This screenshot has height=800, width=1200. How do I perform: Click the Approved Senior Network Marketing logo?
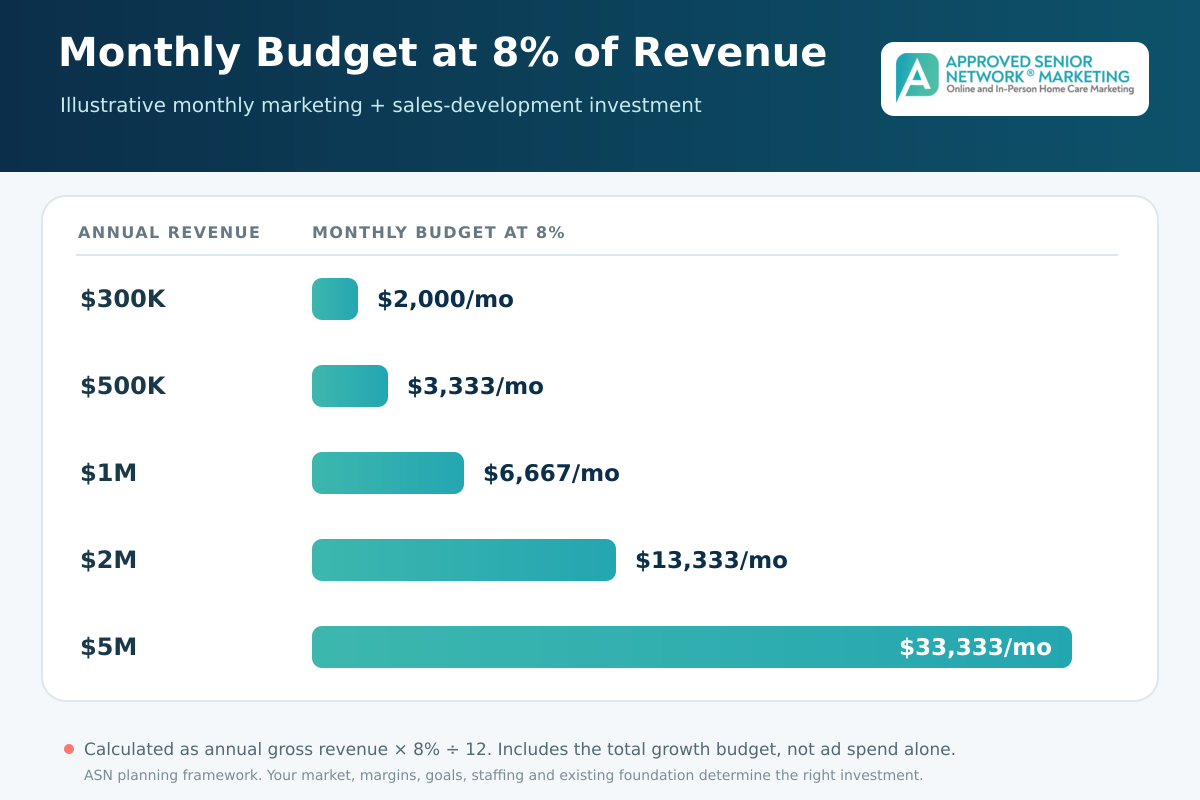1014,78
